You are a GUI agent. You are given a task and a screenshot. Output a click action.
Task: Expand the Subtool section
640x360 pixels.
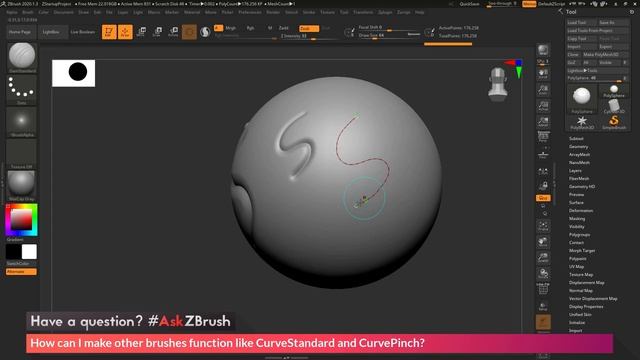(576, 139)
